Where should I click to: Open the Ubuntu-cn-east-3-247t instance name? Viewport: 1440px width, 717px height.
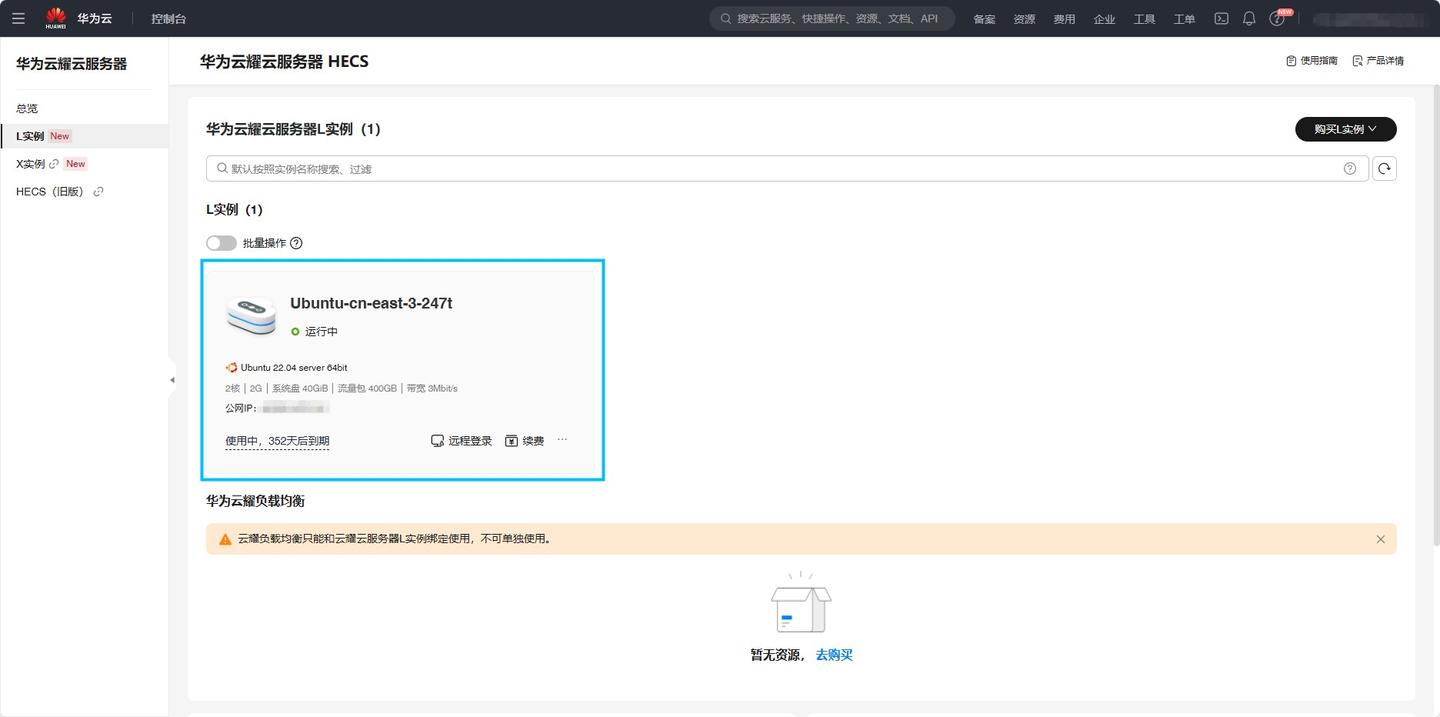coord(371,303)
